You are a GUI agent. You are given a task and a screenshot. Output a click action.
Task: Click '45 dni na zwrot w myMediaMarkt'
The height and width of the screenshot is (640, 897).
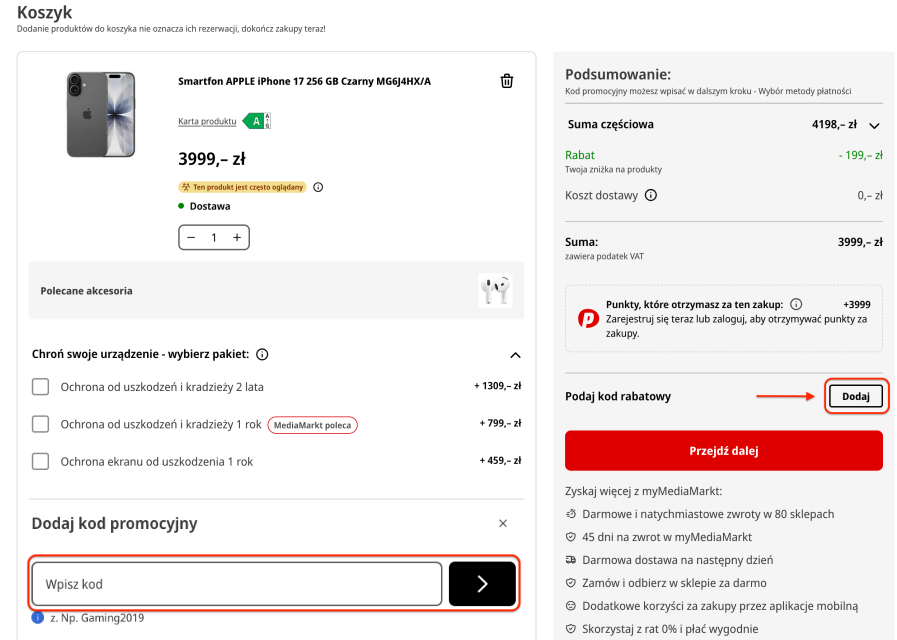tap(667, 537)
